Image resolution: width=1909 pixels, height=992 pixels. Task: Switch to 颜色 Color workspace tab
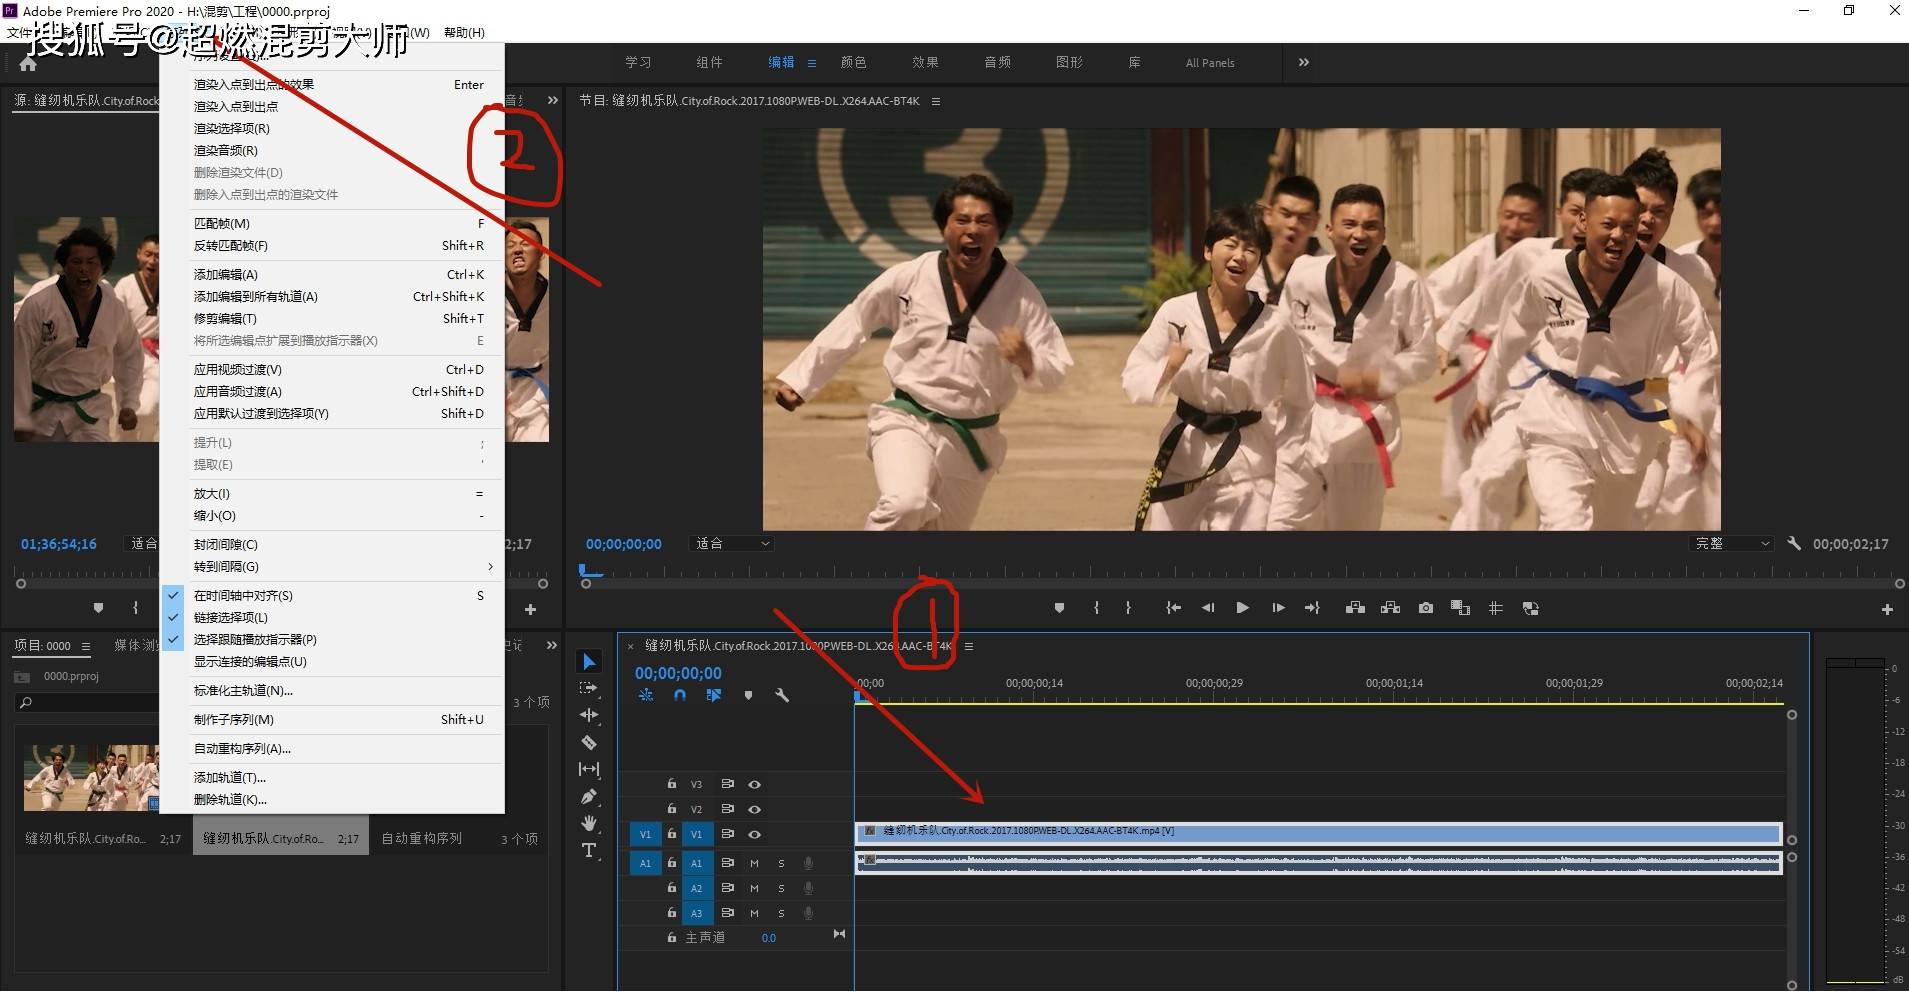pos(853,62)
